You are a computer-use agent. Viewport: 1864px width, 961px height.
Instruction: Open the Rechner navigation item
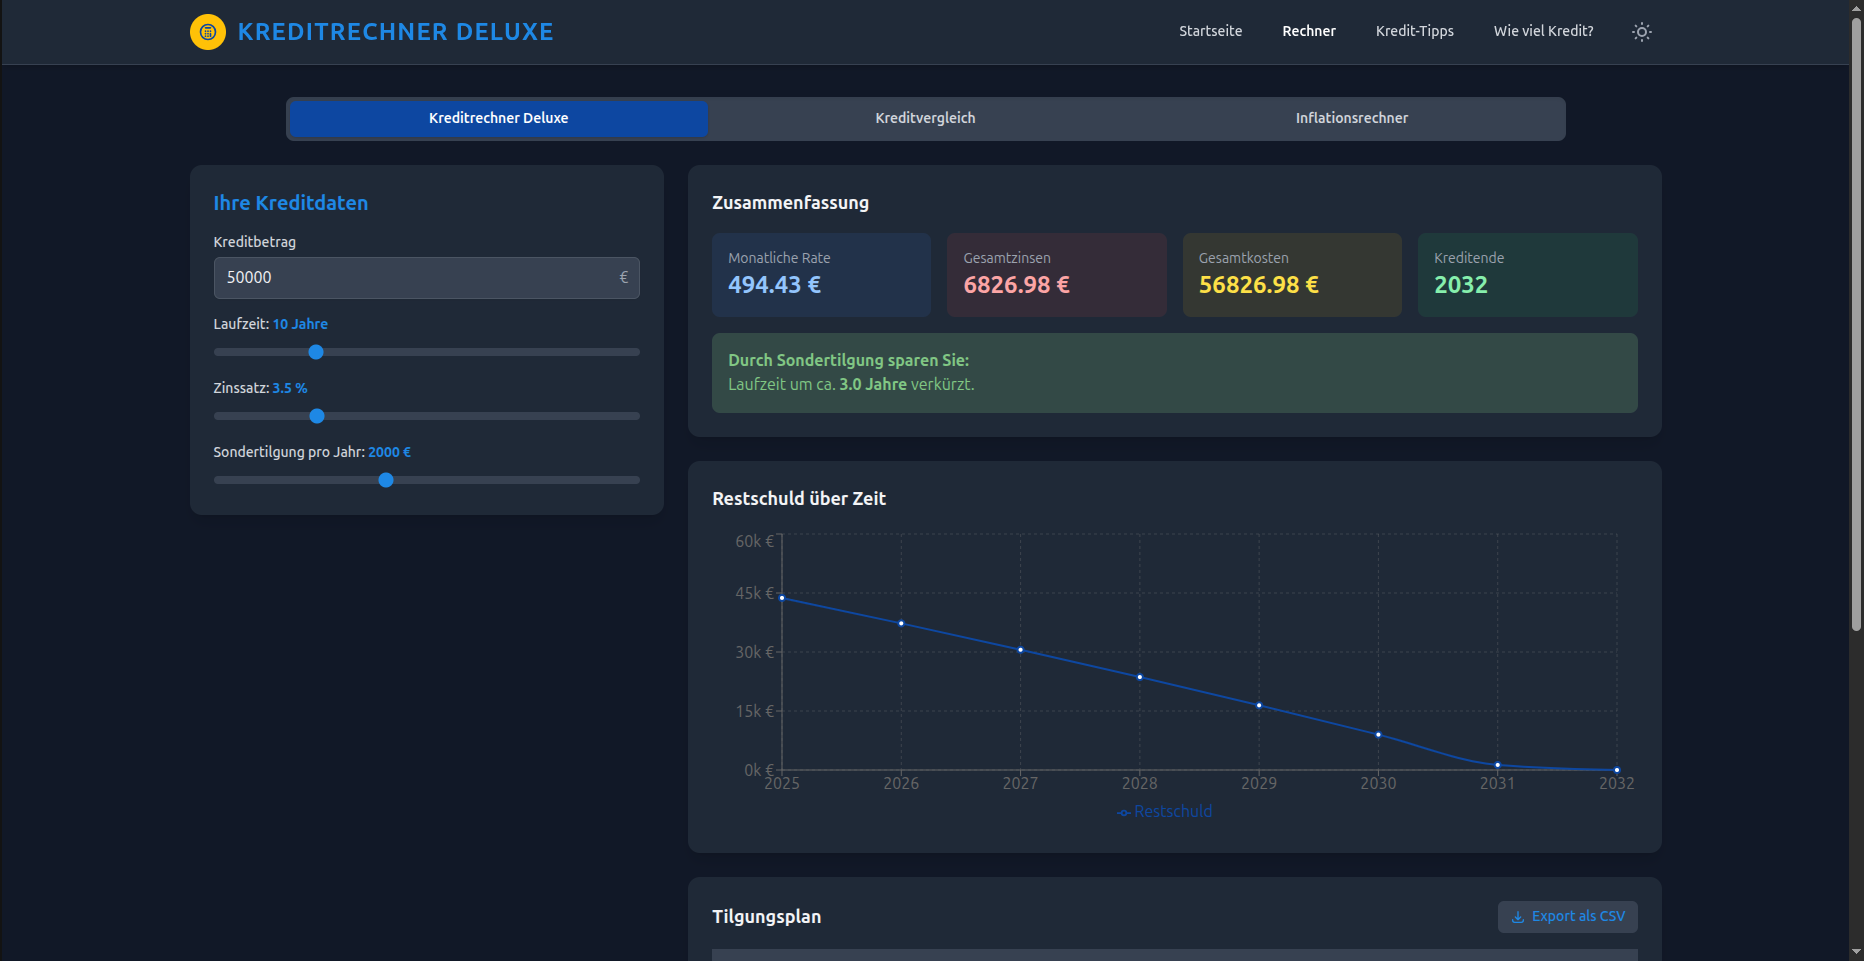1308,31
